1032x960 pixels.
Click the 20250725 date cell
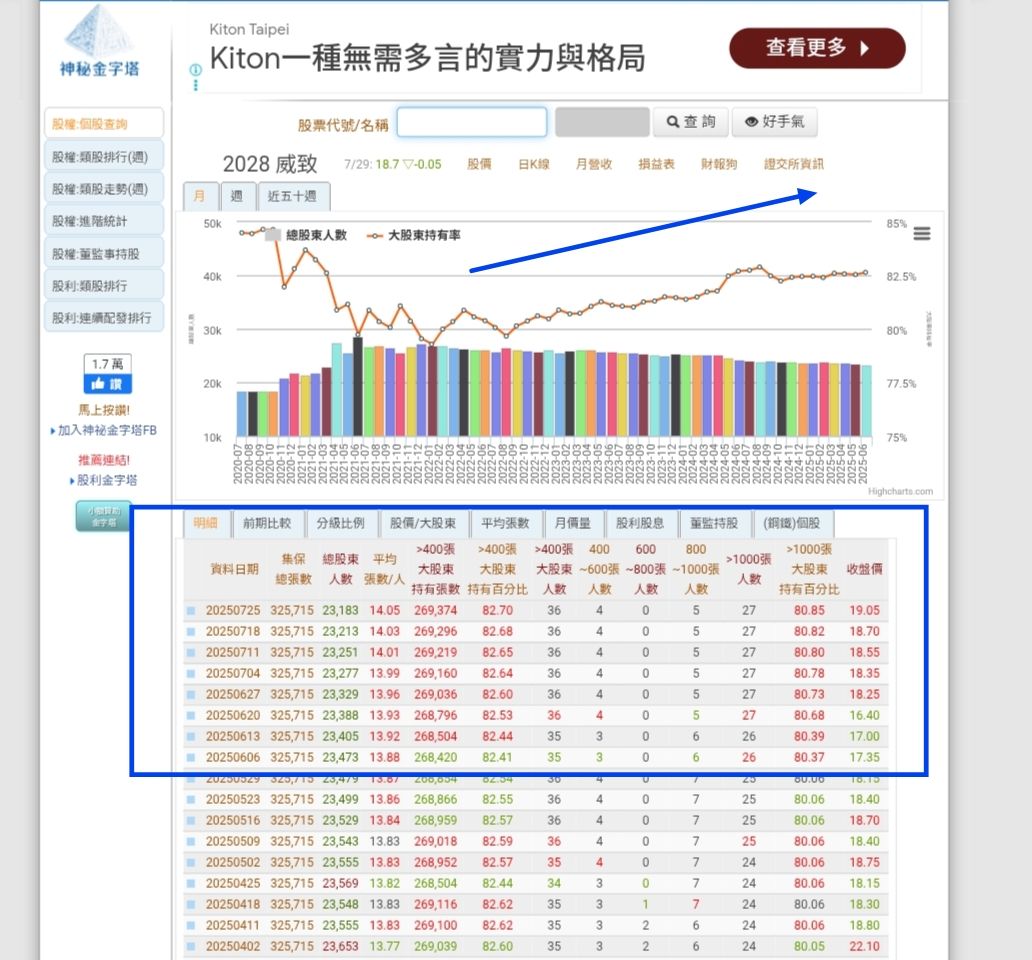pos(233,611)
